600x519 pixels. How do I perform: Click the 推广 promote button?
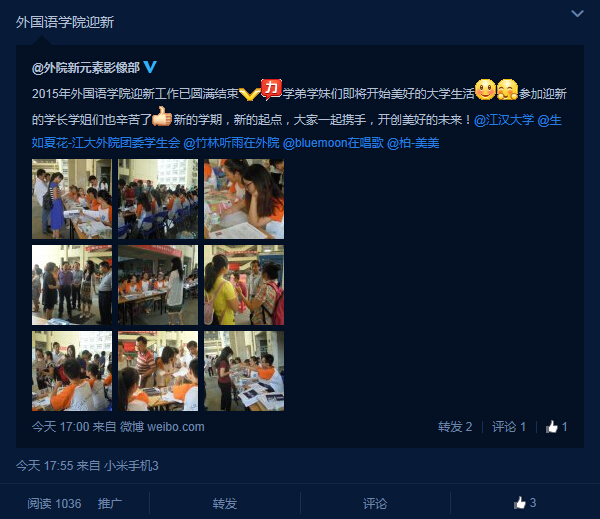click(x=110, y=503)
